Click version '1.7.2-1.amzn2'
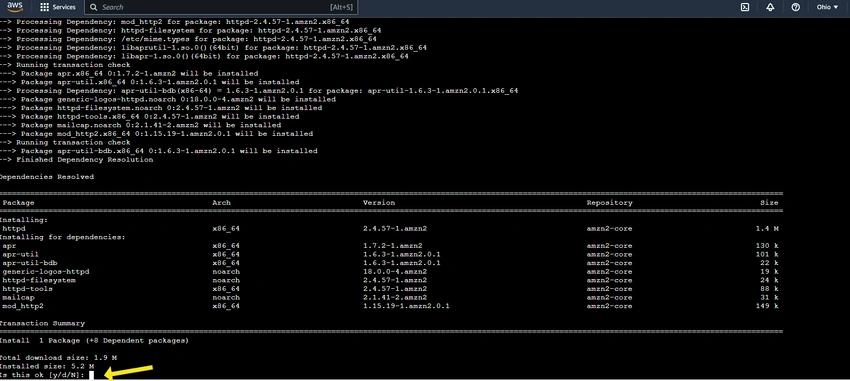850x381 pixels. [392, 246]
